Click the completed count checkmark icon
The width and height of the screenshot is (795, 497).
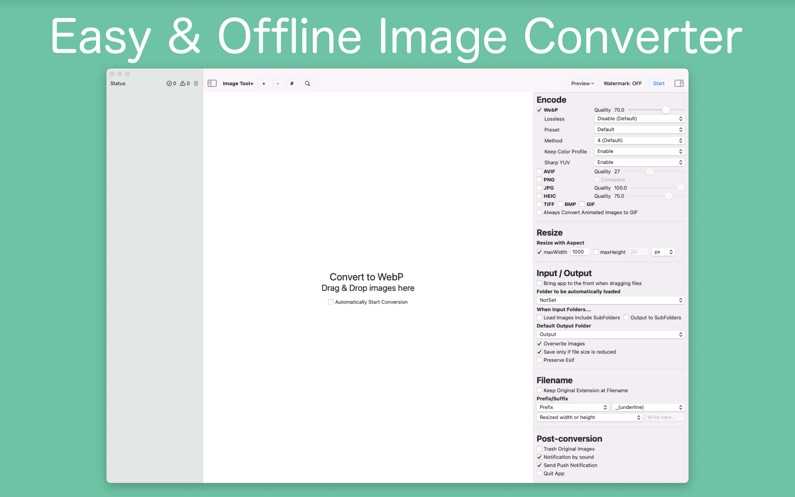pos(170,84)
